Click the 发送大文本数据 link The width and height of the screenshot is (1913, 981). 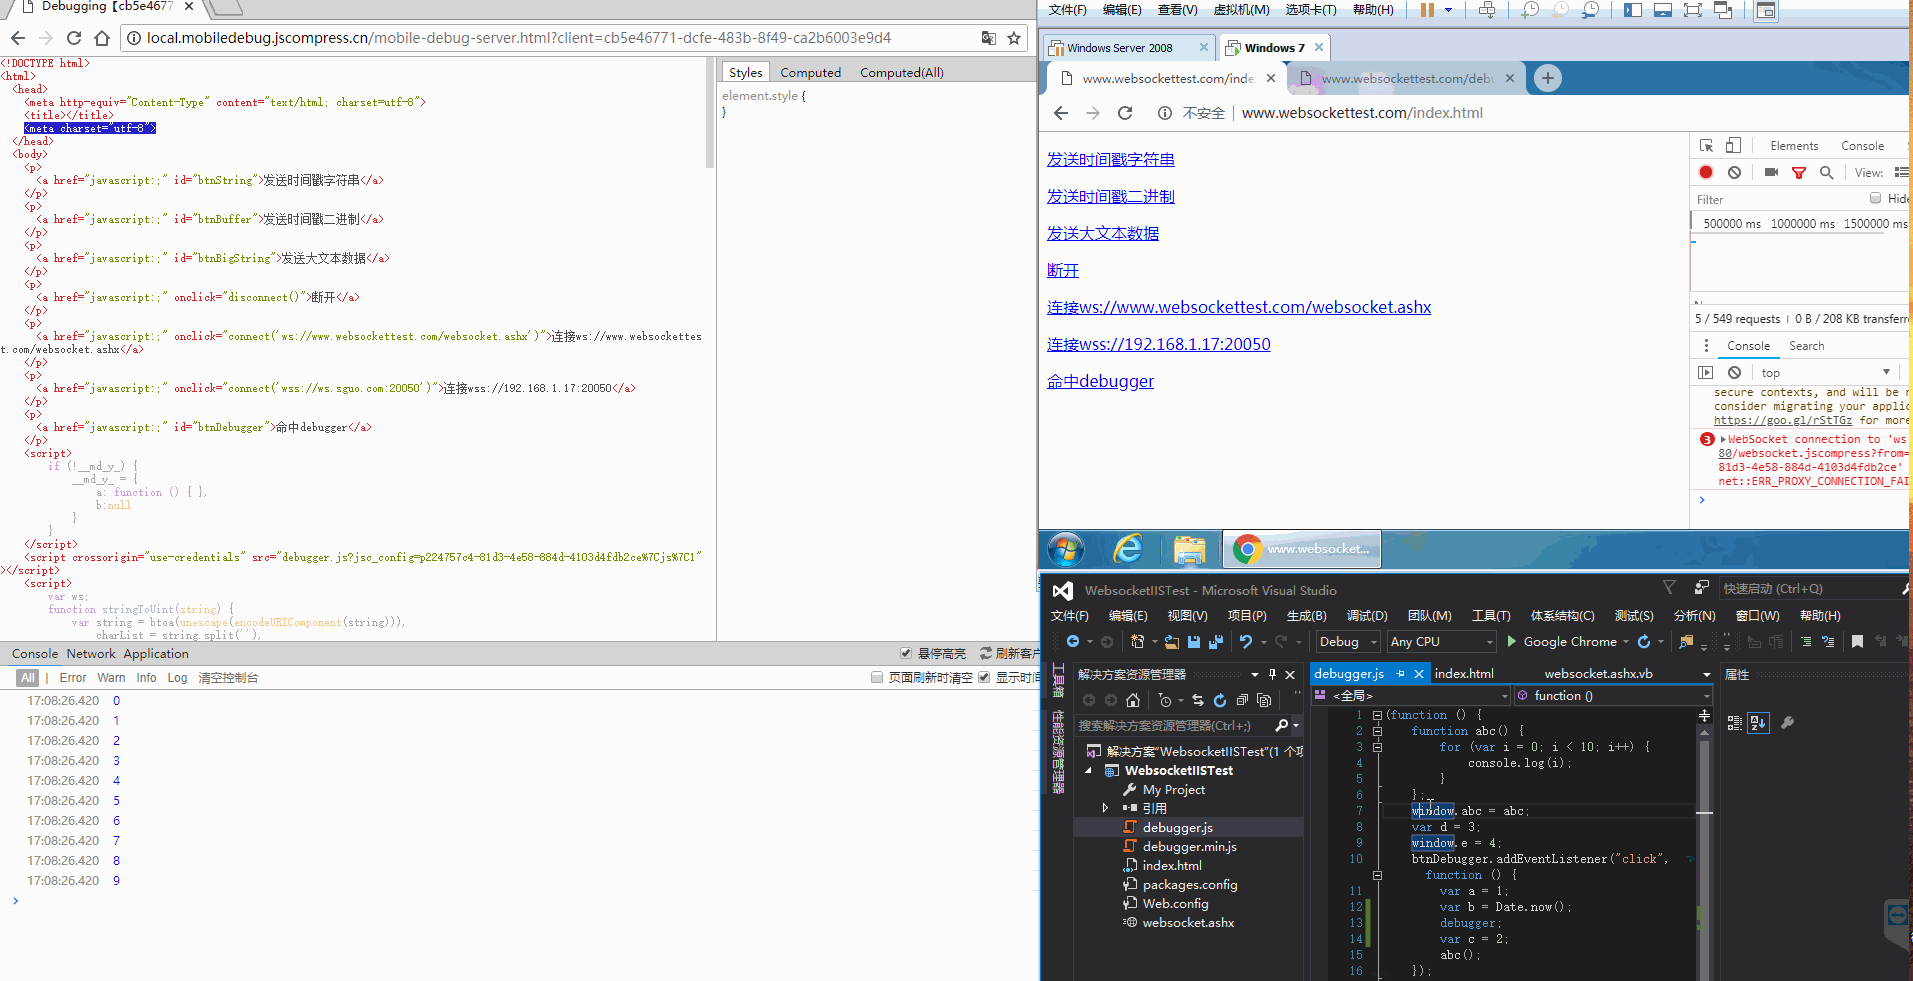(1102, 234)
